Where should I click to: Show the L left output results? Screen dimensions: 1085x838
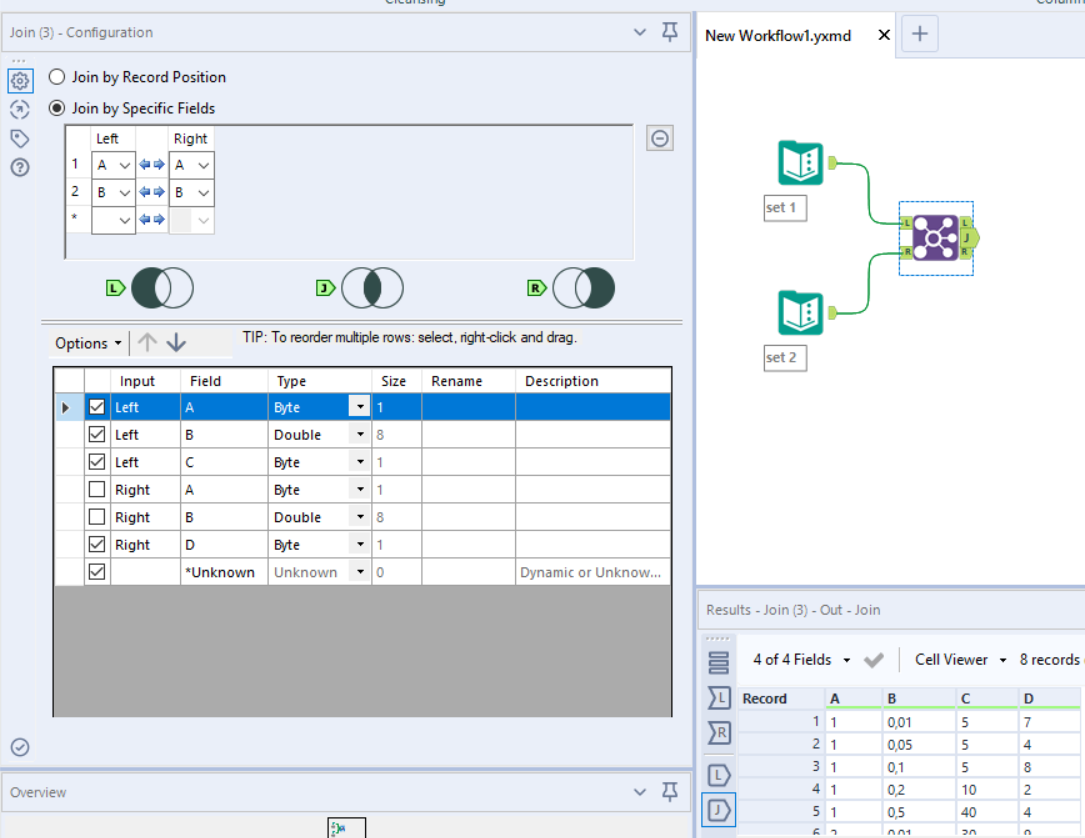[719, 774]
